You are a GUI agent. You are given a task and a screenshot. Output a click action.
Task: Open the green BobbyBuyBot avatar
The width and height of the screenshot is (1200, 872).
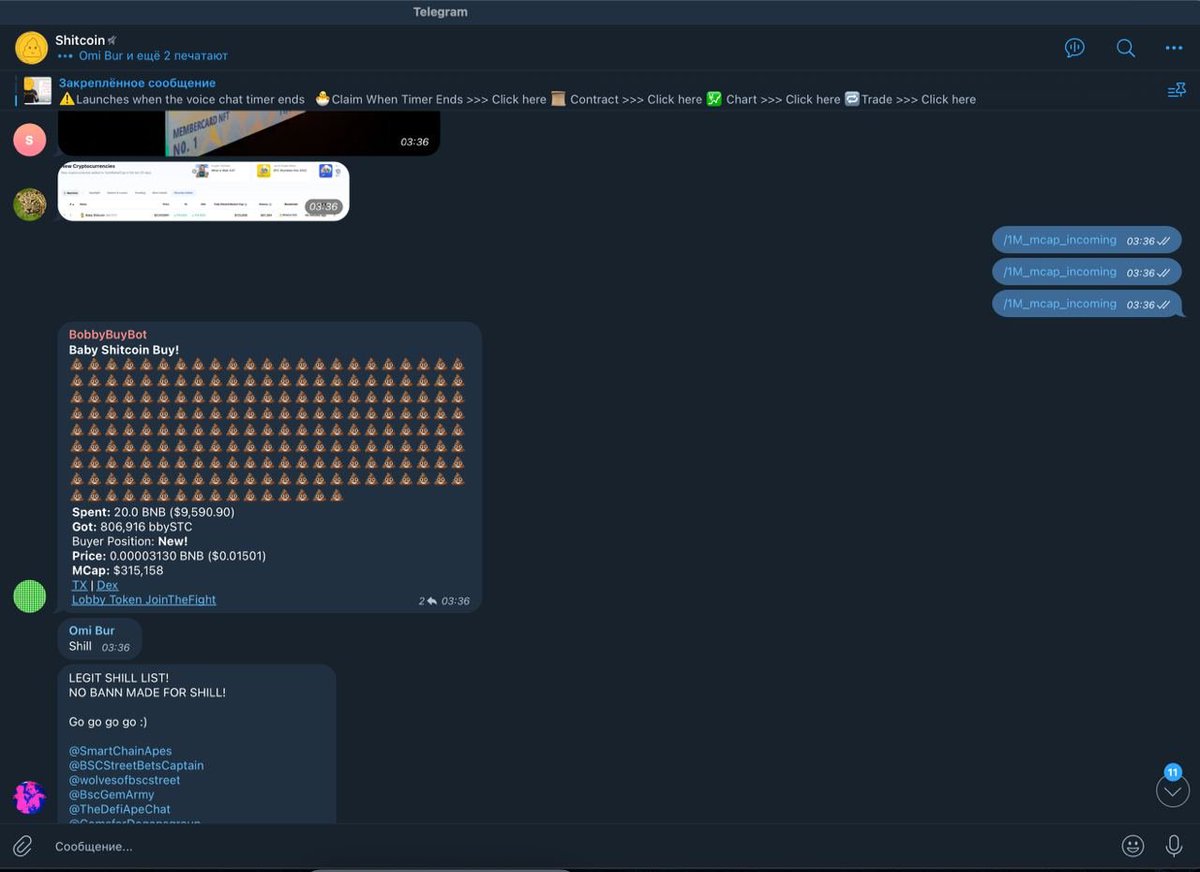29,596
